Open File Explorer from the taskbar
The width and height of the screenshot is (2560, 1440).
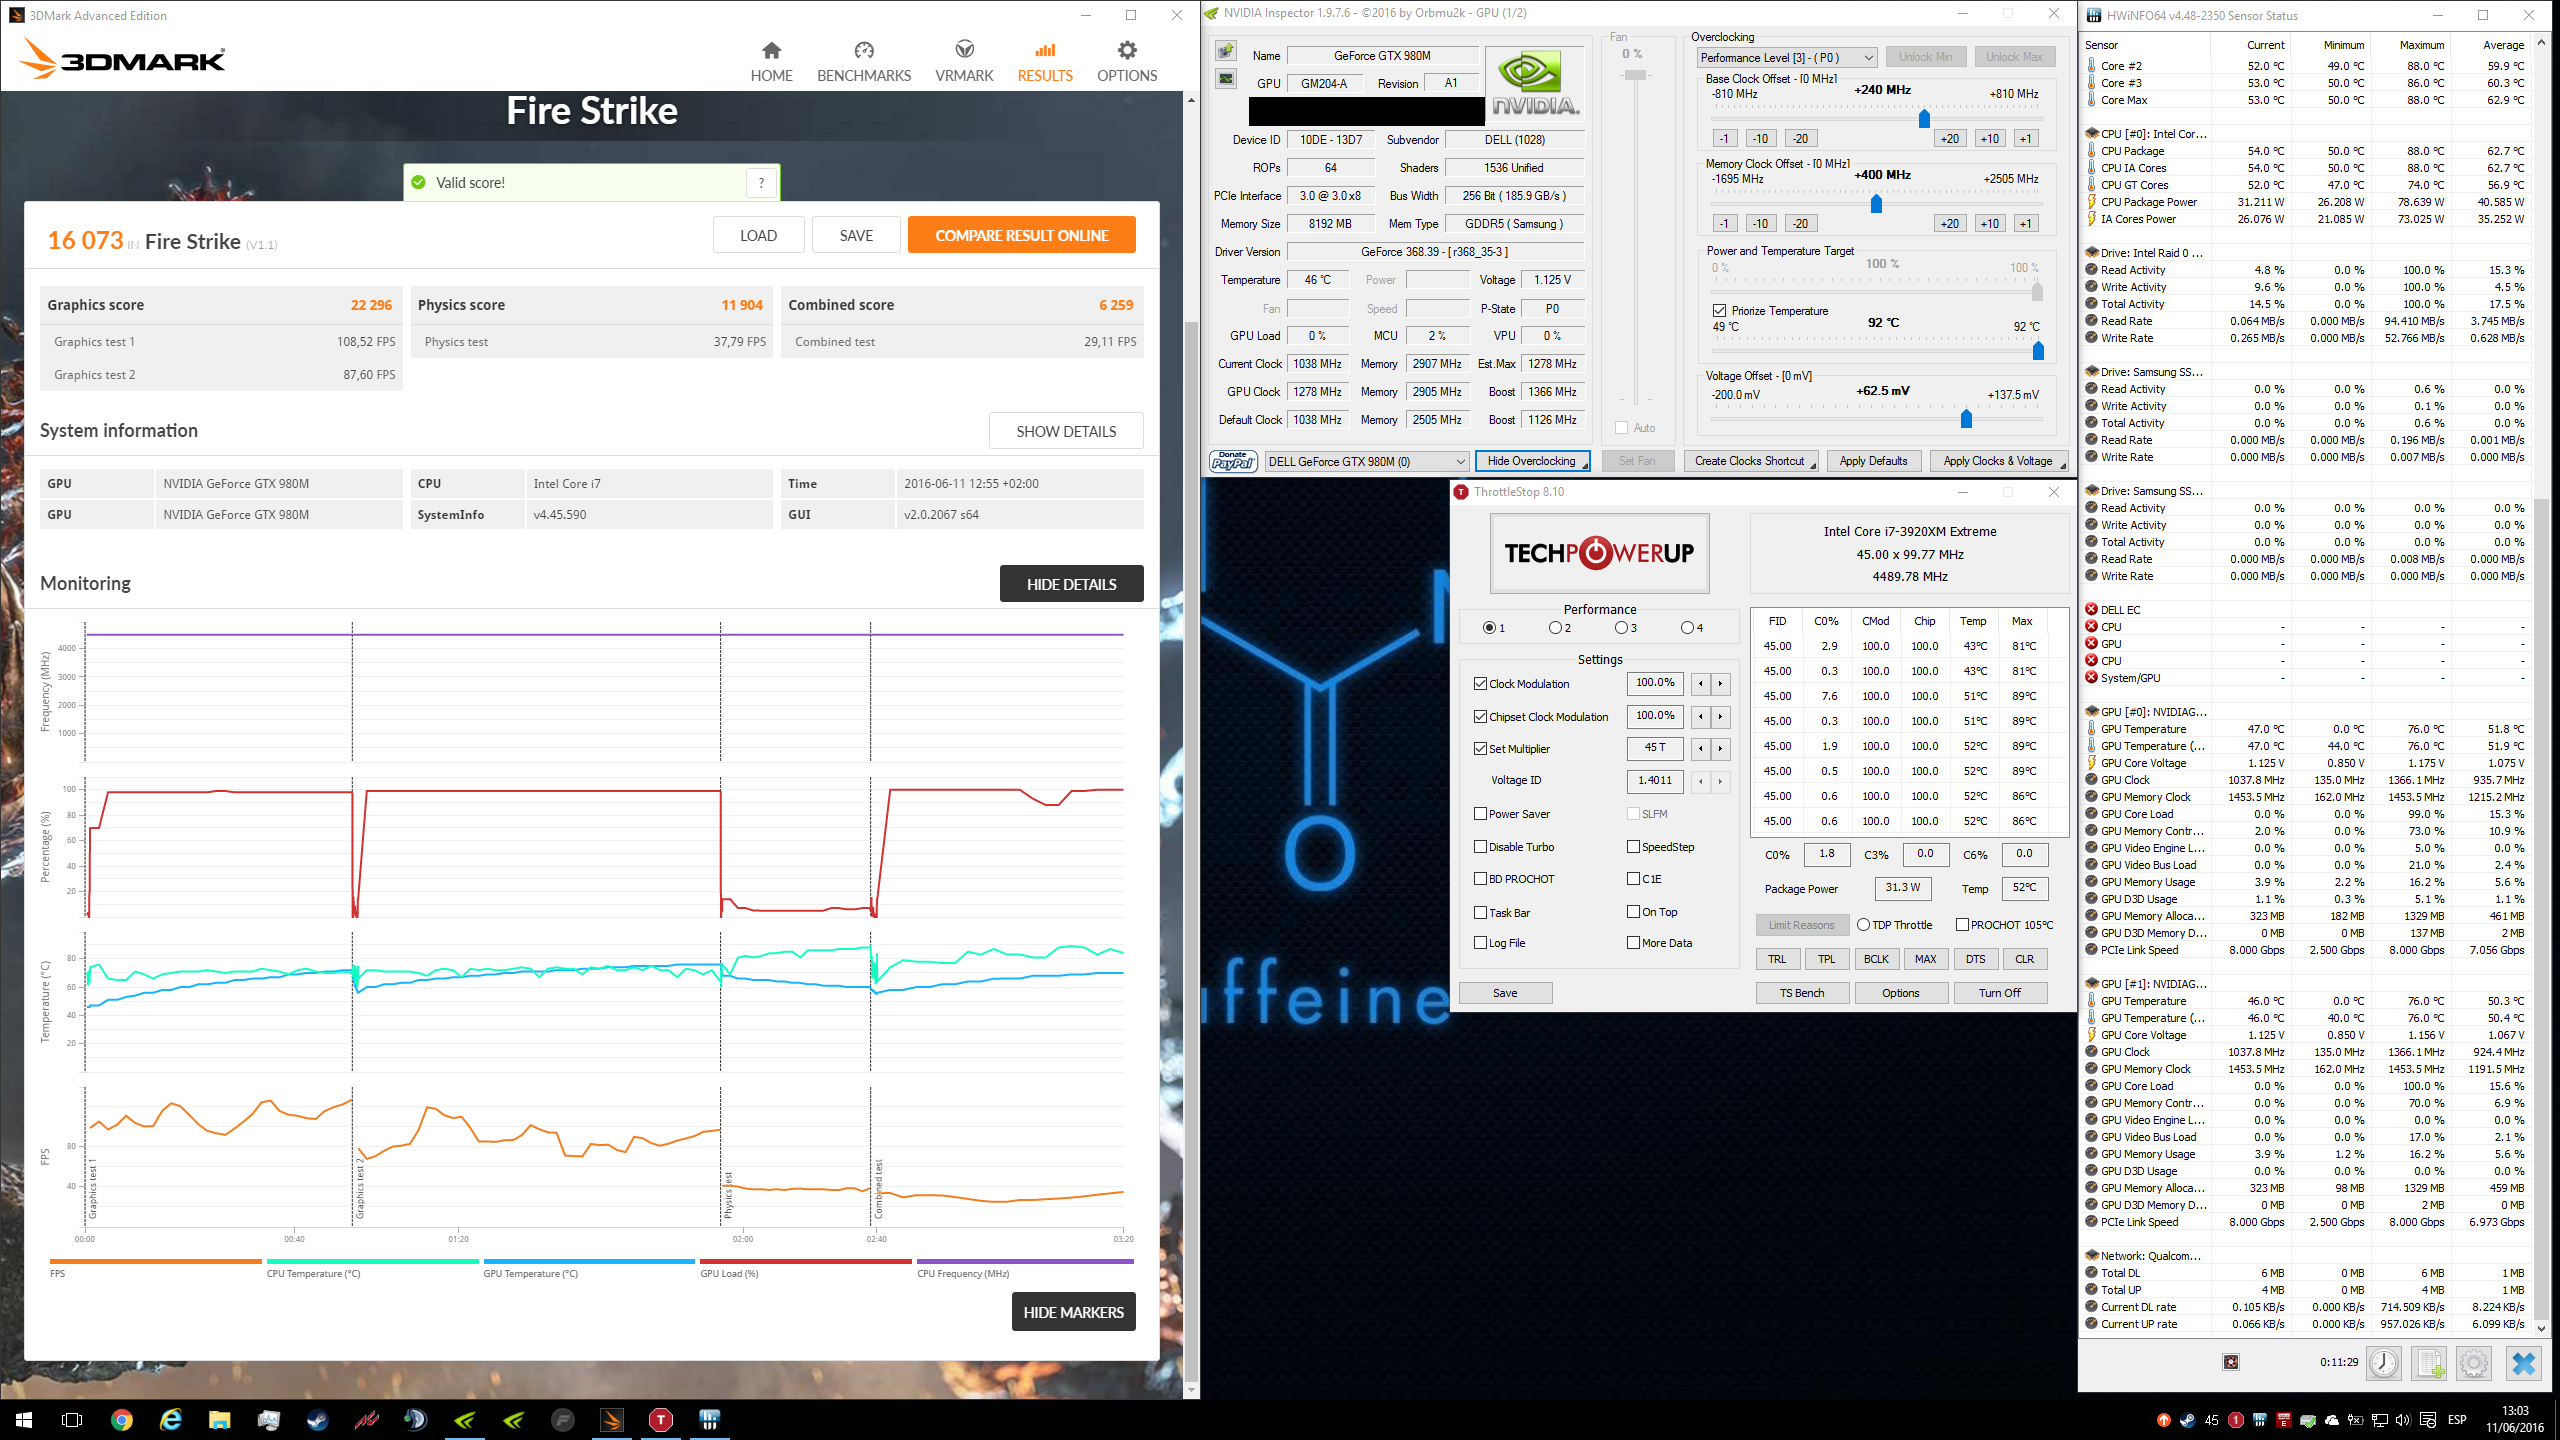(219, 1420)
